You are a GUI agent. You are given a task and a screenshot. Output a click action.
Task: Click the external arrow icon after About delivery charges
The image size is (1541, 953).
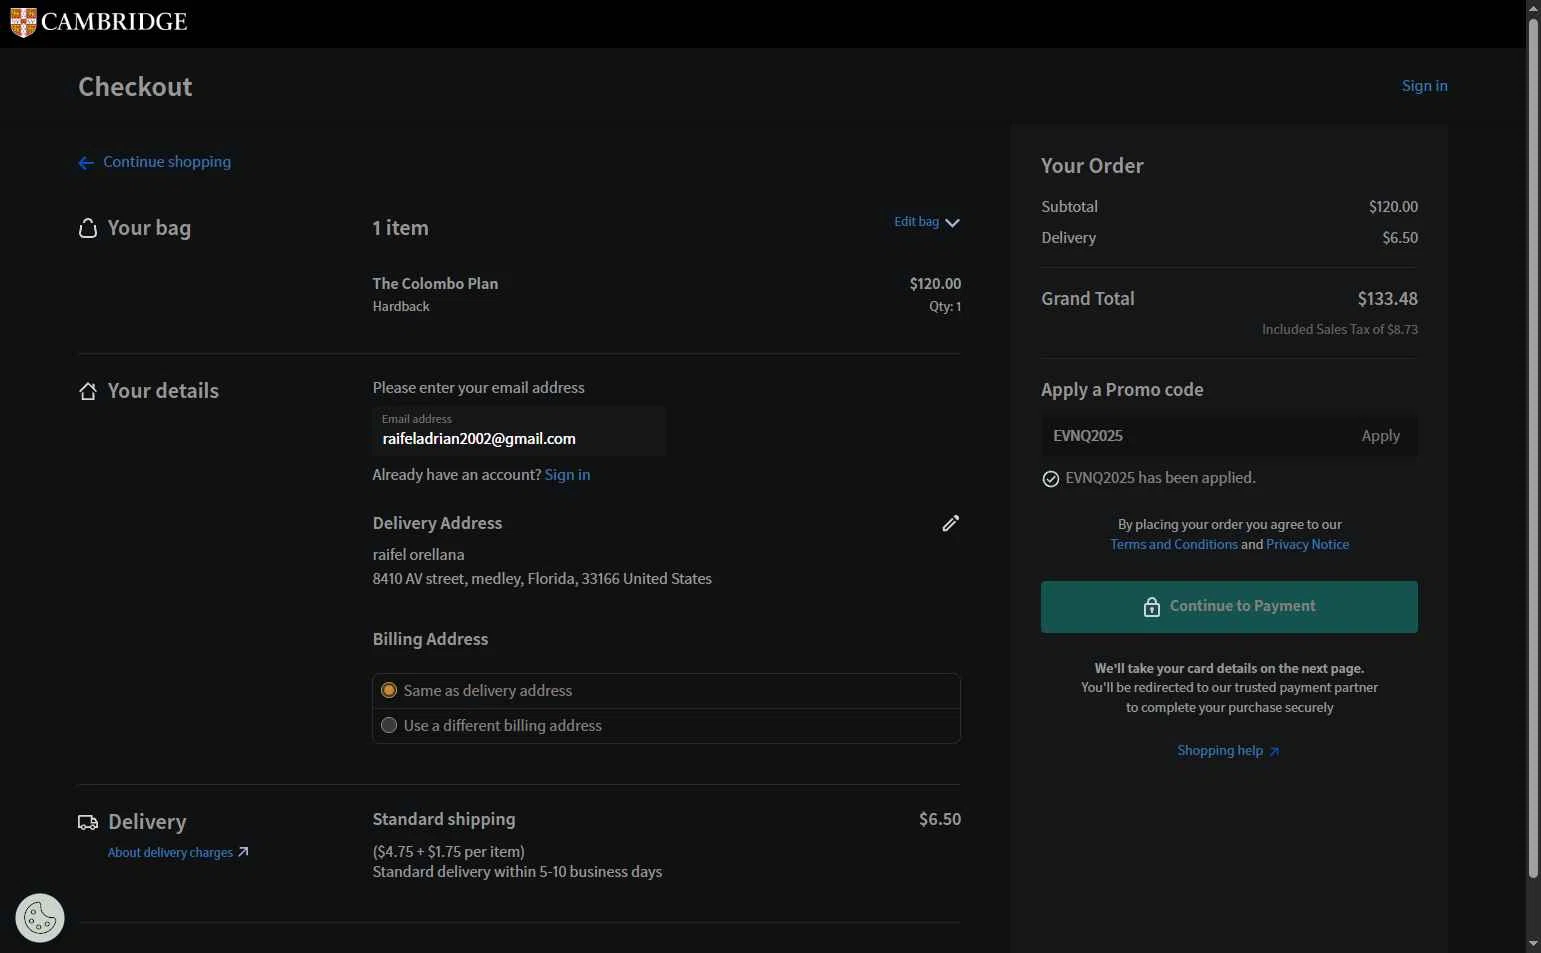tap(243, 852)
